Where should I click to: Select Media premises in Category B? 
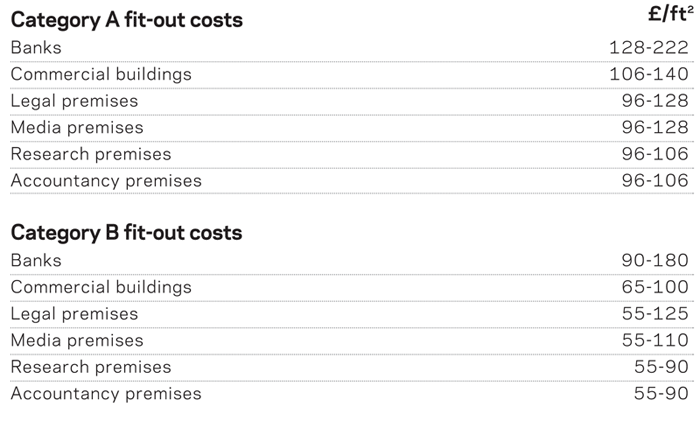pos(77,340)
